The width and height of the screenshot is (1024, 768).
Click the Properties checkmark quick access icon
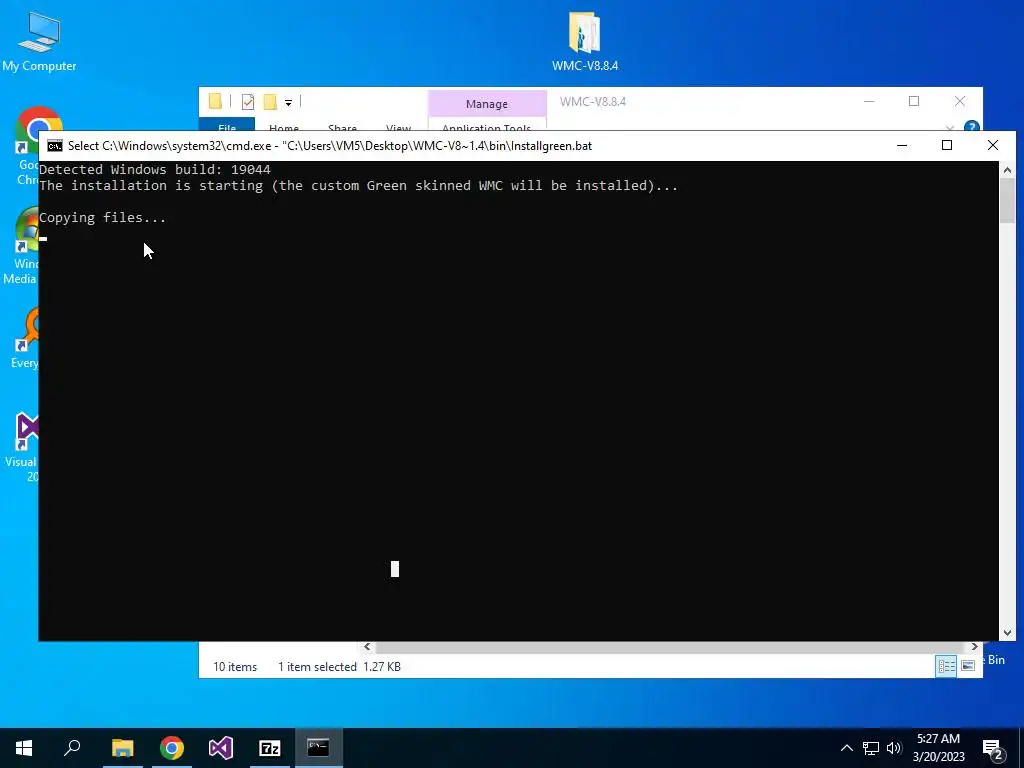(x=248, y=102)
